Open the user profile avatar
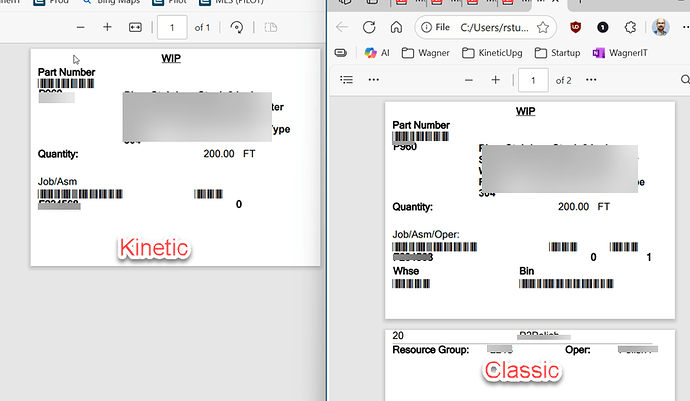 point(661,27)
